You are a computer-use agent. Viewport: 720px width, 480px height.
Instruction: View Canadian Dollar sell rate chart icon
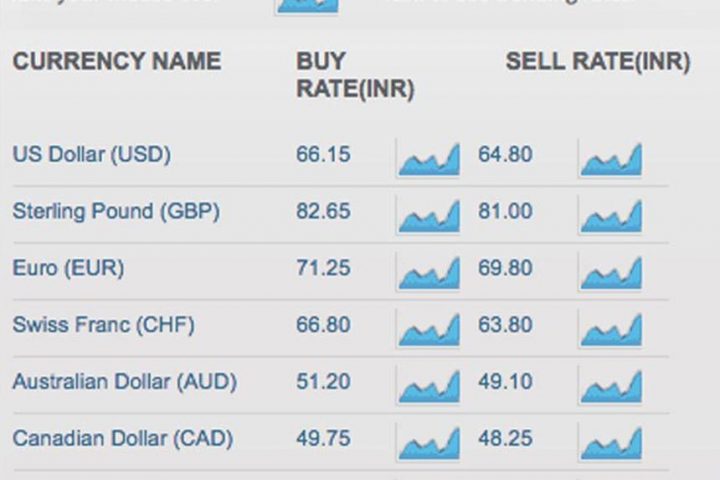click(610, 442)
